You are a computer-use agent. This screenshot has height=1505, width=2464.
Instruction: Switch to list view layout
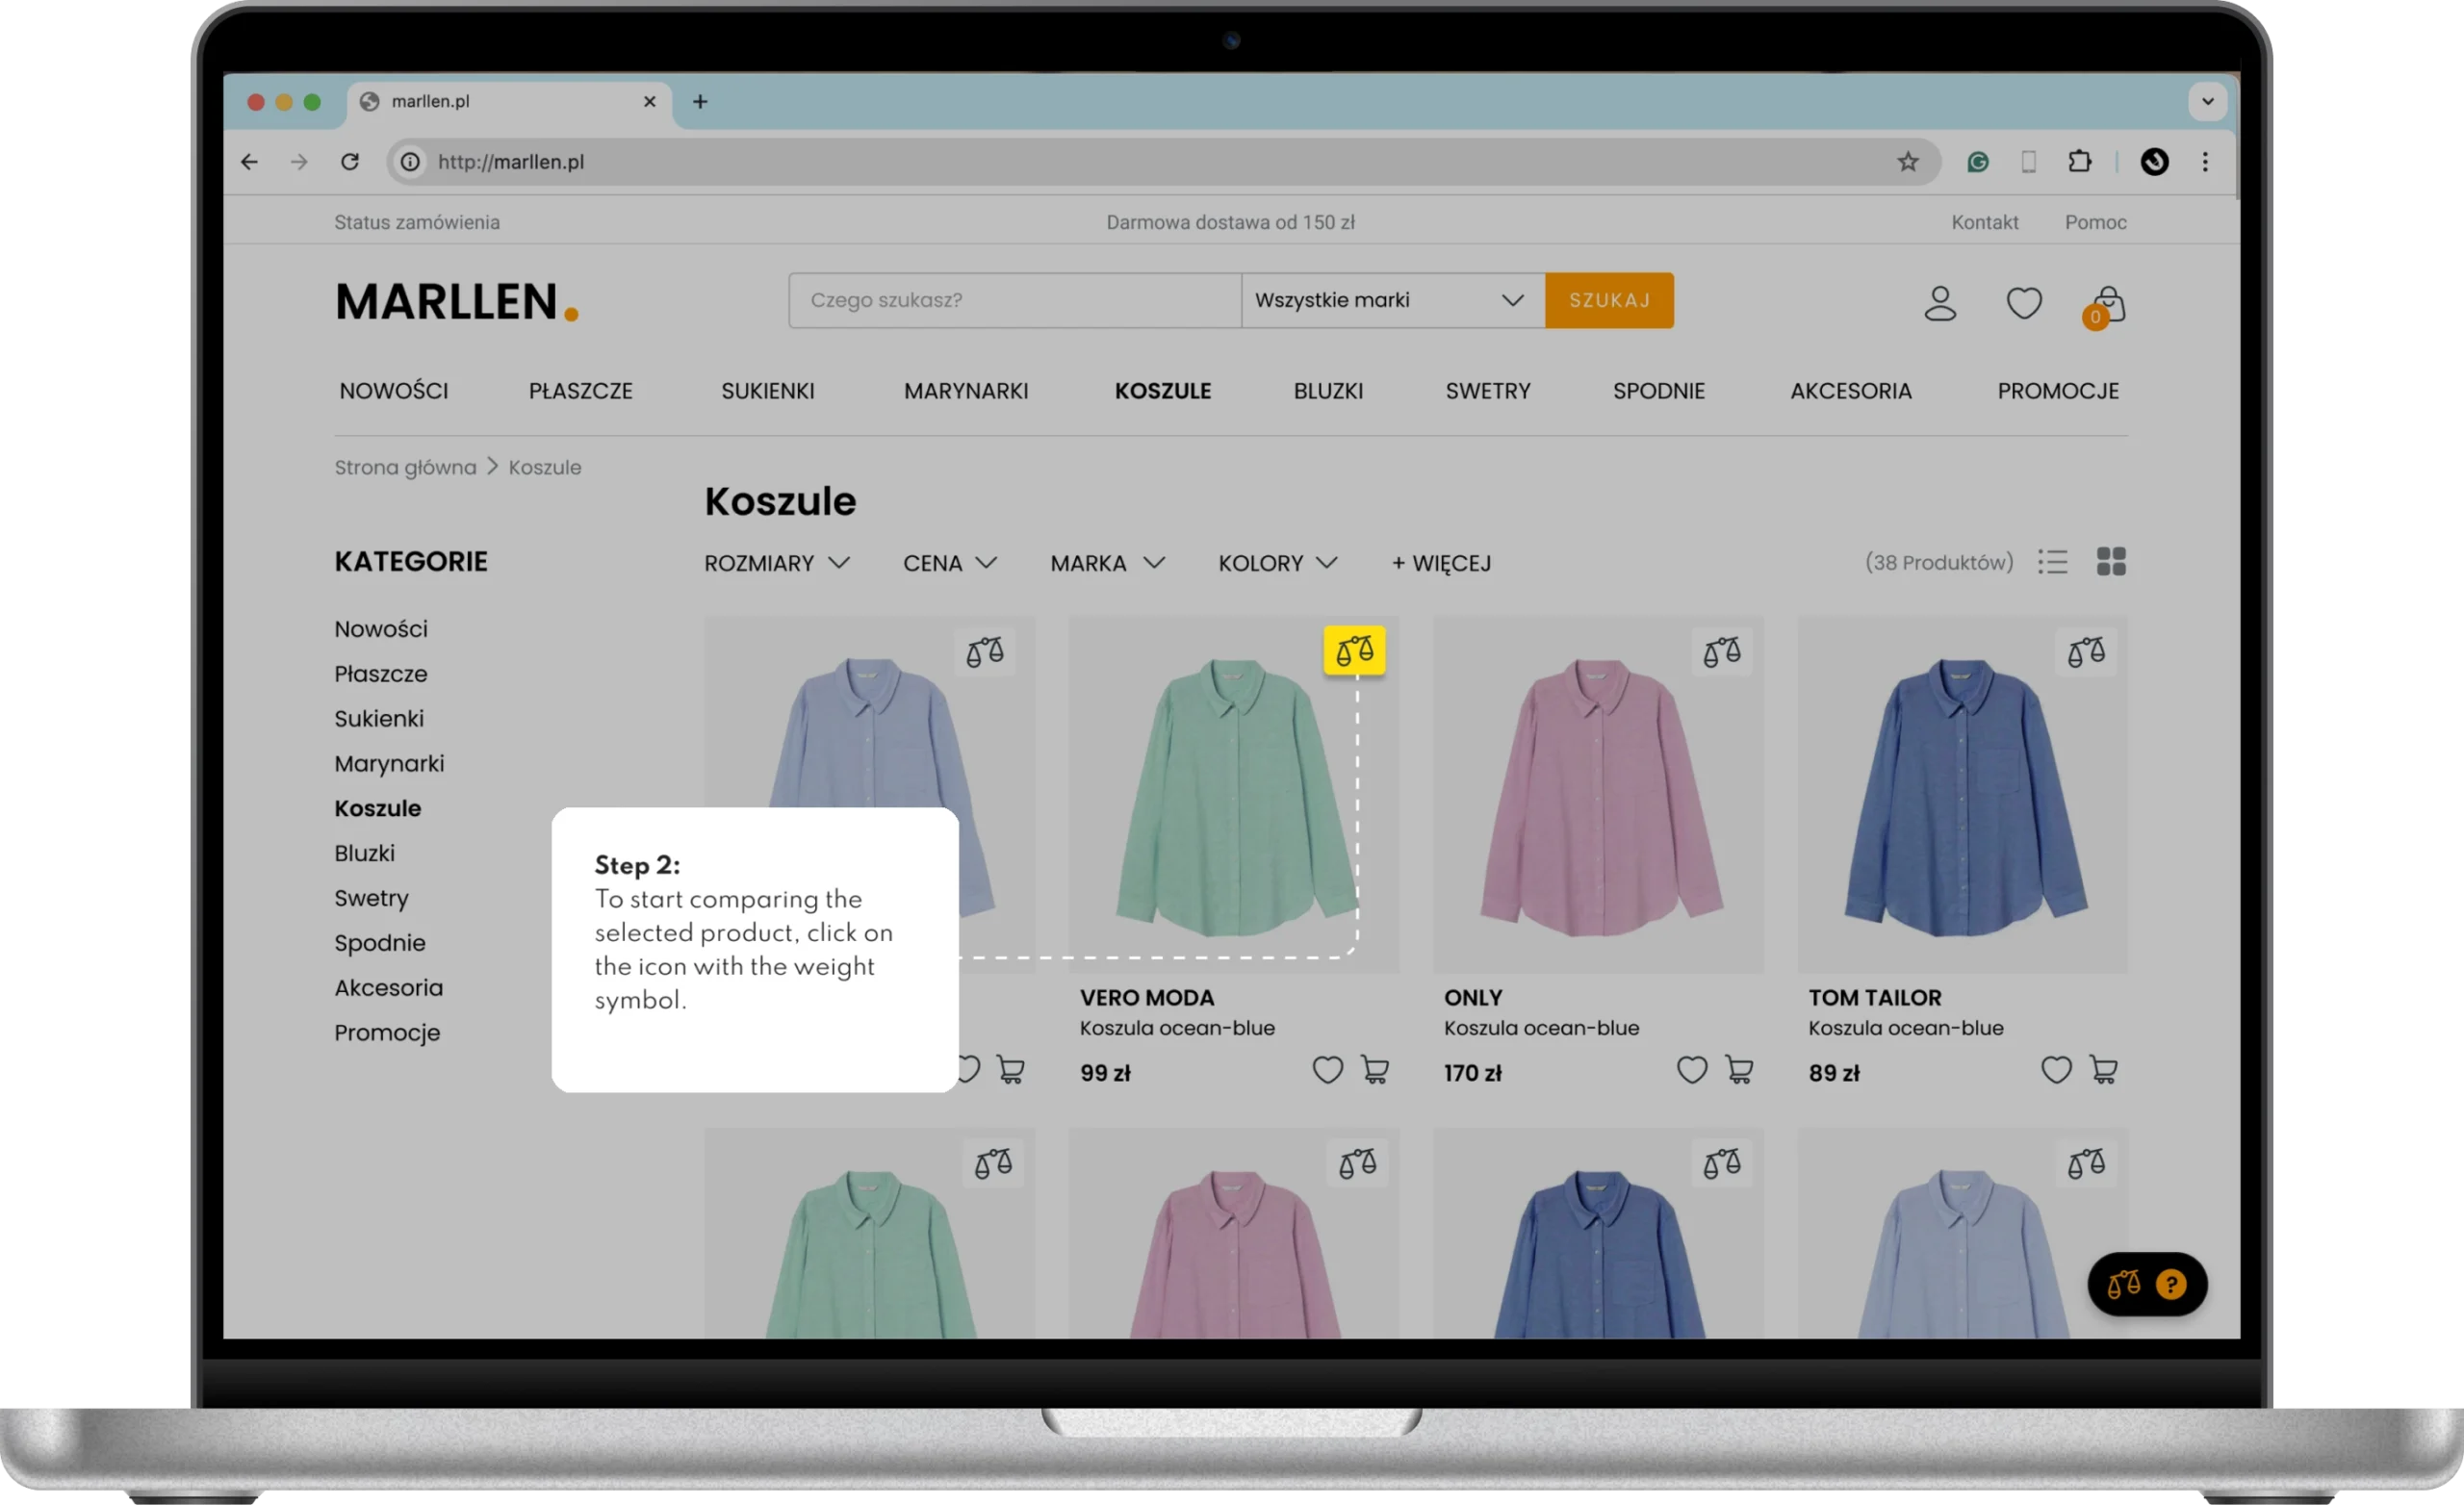click(2052, 562)
